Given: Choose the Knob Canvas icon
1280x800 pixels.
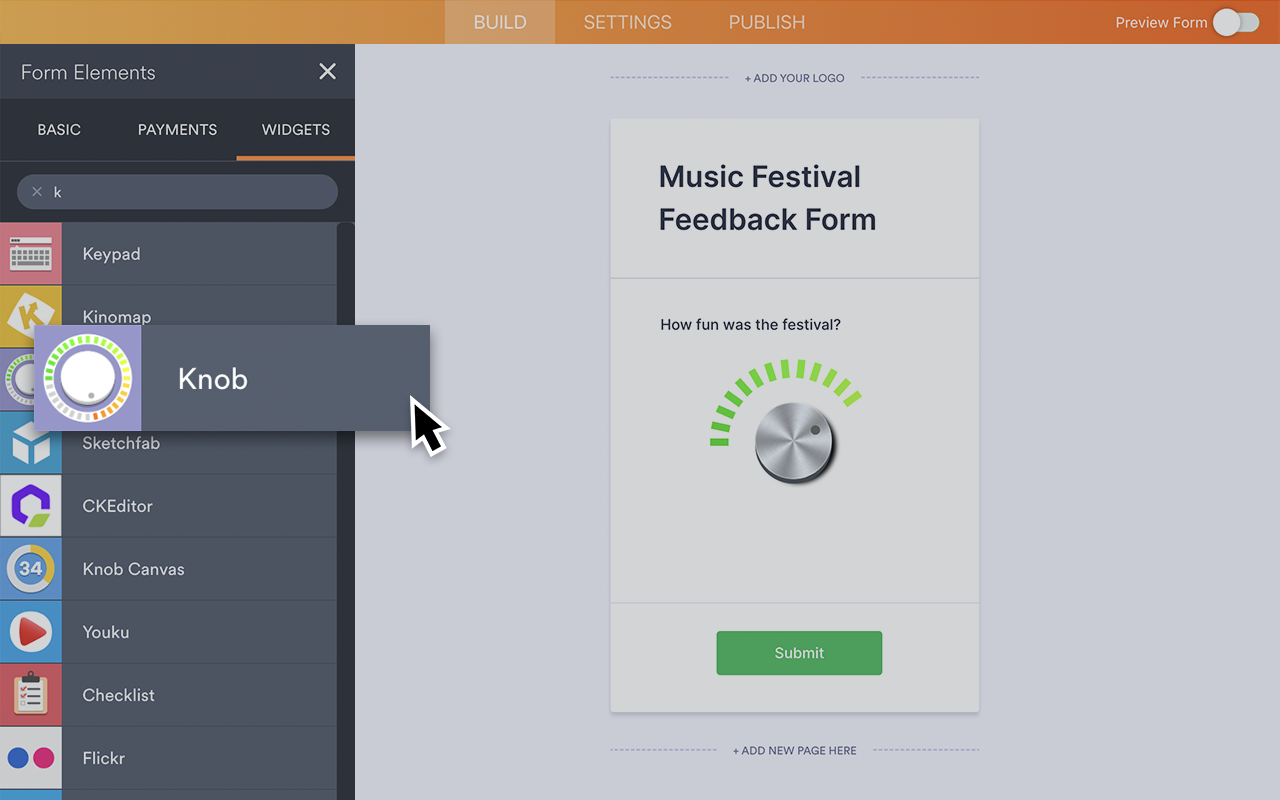Looking at the screenshot, I should (x=30, y=569).
